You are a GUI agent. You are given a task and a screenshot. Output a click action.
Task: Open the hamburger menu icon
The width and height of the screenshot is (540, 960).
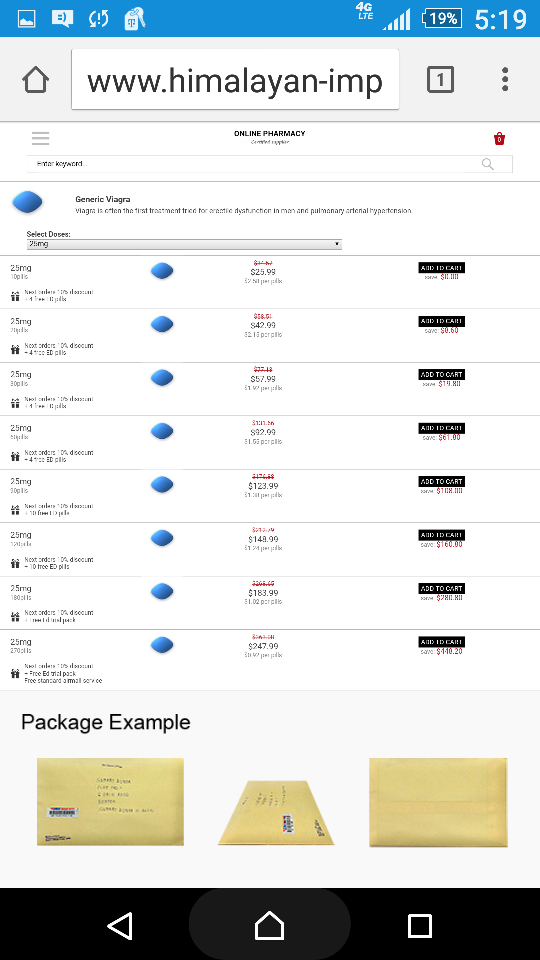(x=40, y=138)
